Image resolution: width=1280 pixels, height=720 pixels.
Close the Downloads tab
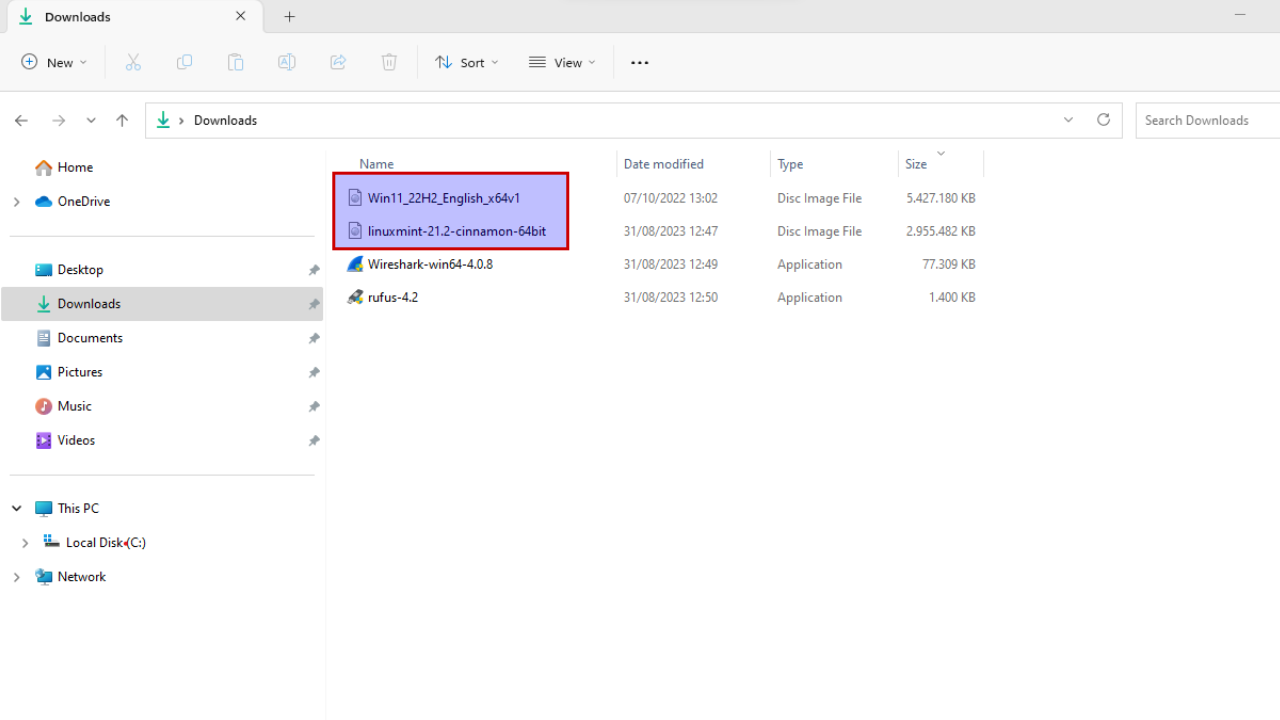pyautogui.click(x=241, y=16)
